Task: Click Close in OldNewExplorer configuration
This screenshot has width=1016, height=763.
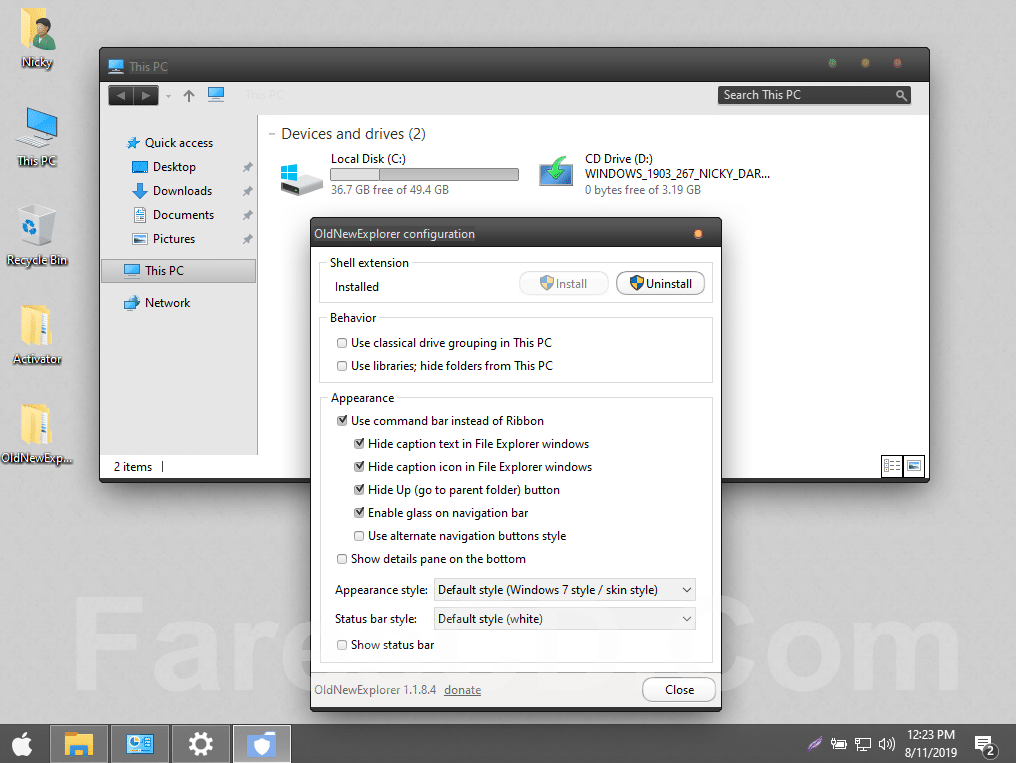Action: click(x=679, y=690)
